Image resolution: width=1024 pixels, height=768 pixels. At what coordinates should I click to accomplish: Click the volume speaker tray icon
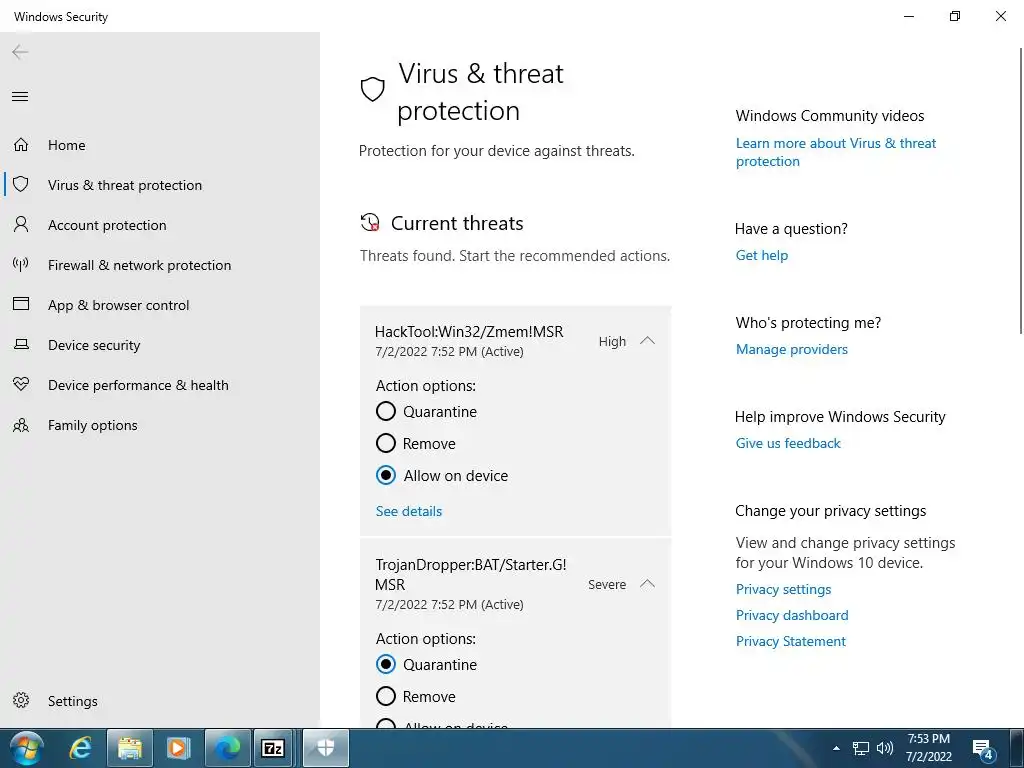coord(884,748)
